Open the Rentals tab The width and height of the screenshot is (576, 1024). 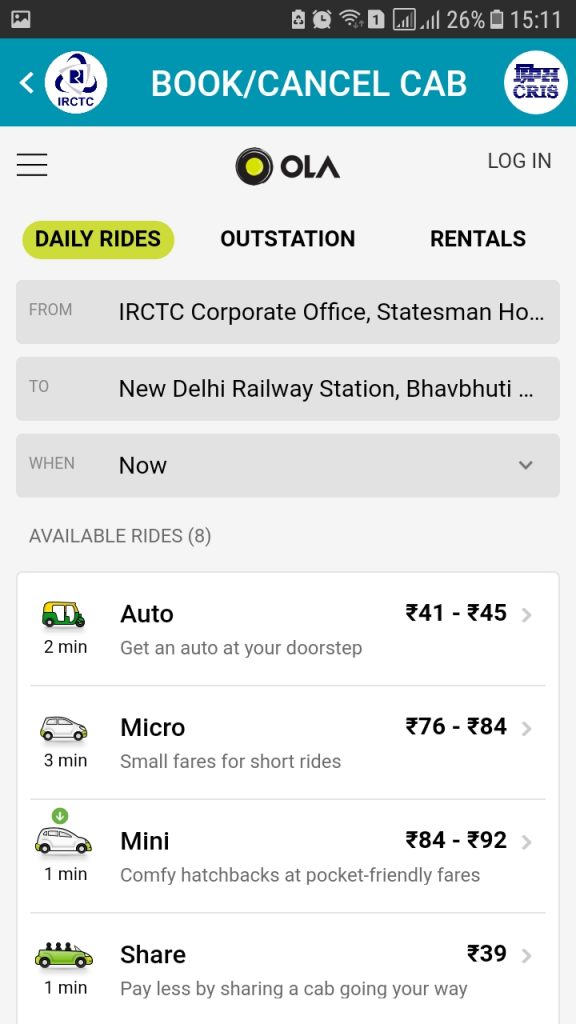click(478, 239)
